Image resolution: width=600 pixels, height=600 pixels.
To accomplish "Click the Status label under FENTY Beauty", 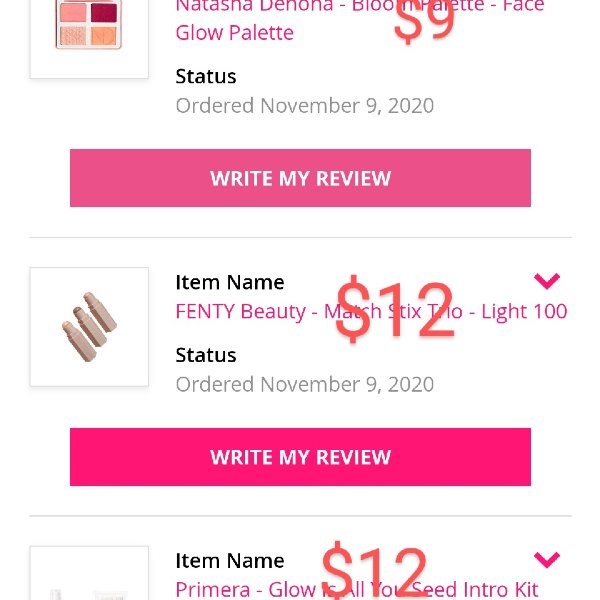I will point(206,355).
